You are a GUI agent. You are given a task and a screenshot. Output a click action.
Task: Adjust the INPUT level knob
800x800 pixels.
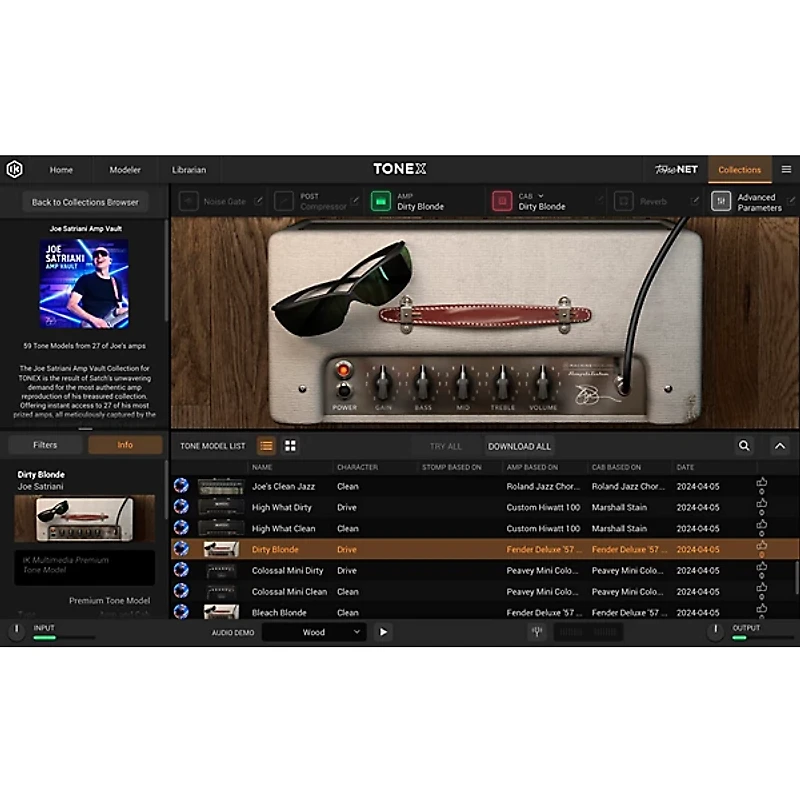(16, 631)
